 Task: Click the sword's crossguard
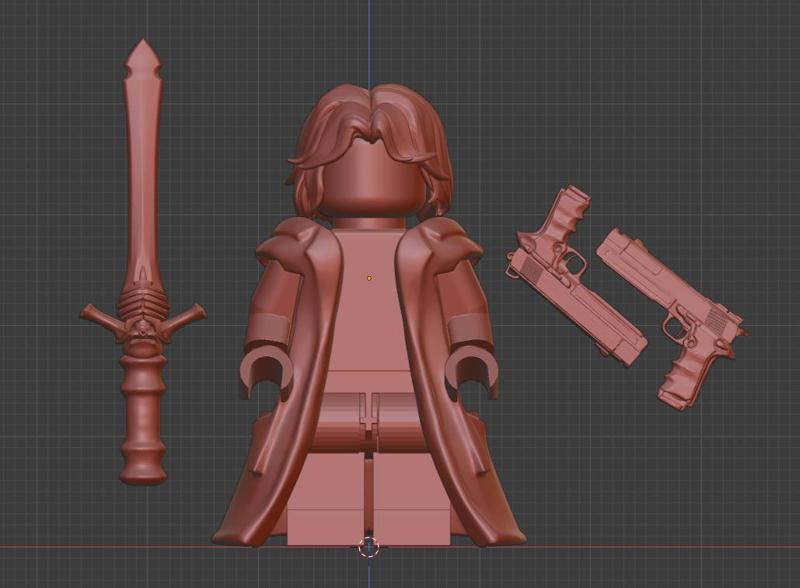[x=143, y=323]
